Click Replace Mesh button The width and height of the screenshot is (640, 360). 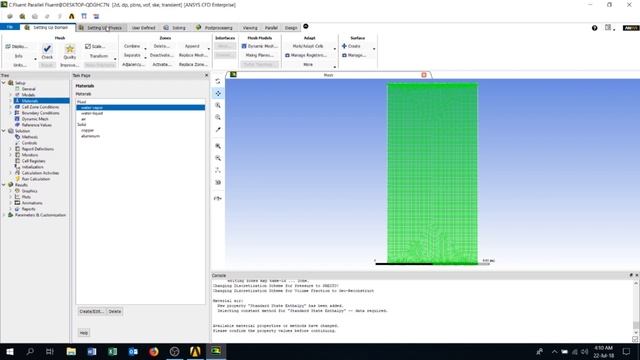[193, 55]
